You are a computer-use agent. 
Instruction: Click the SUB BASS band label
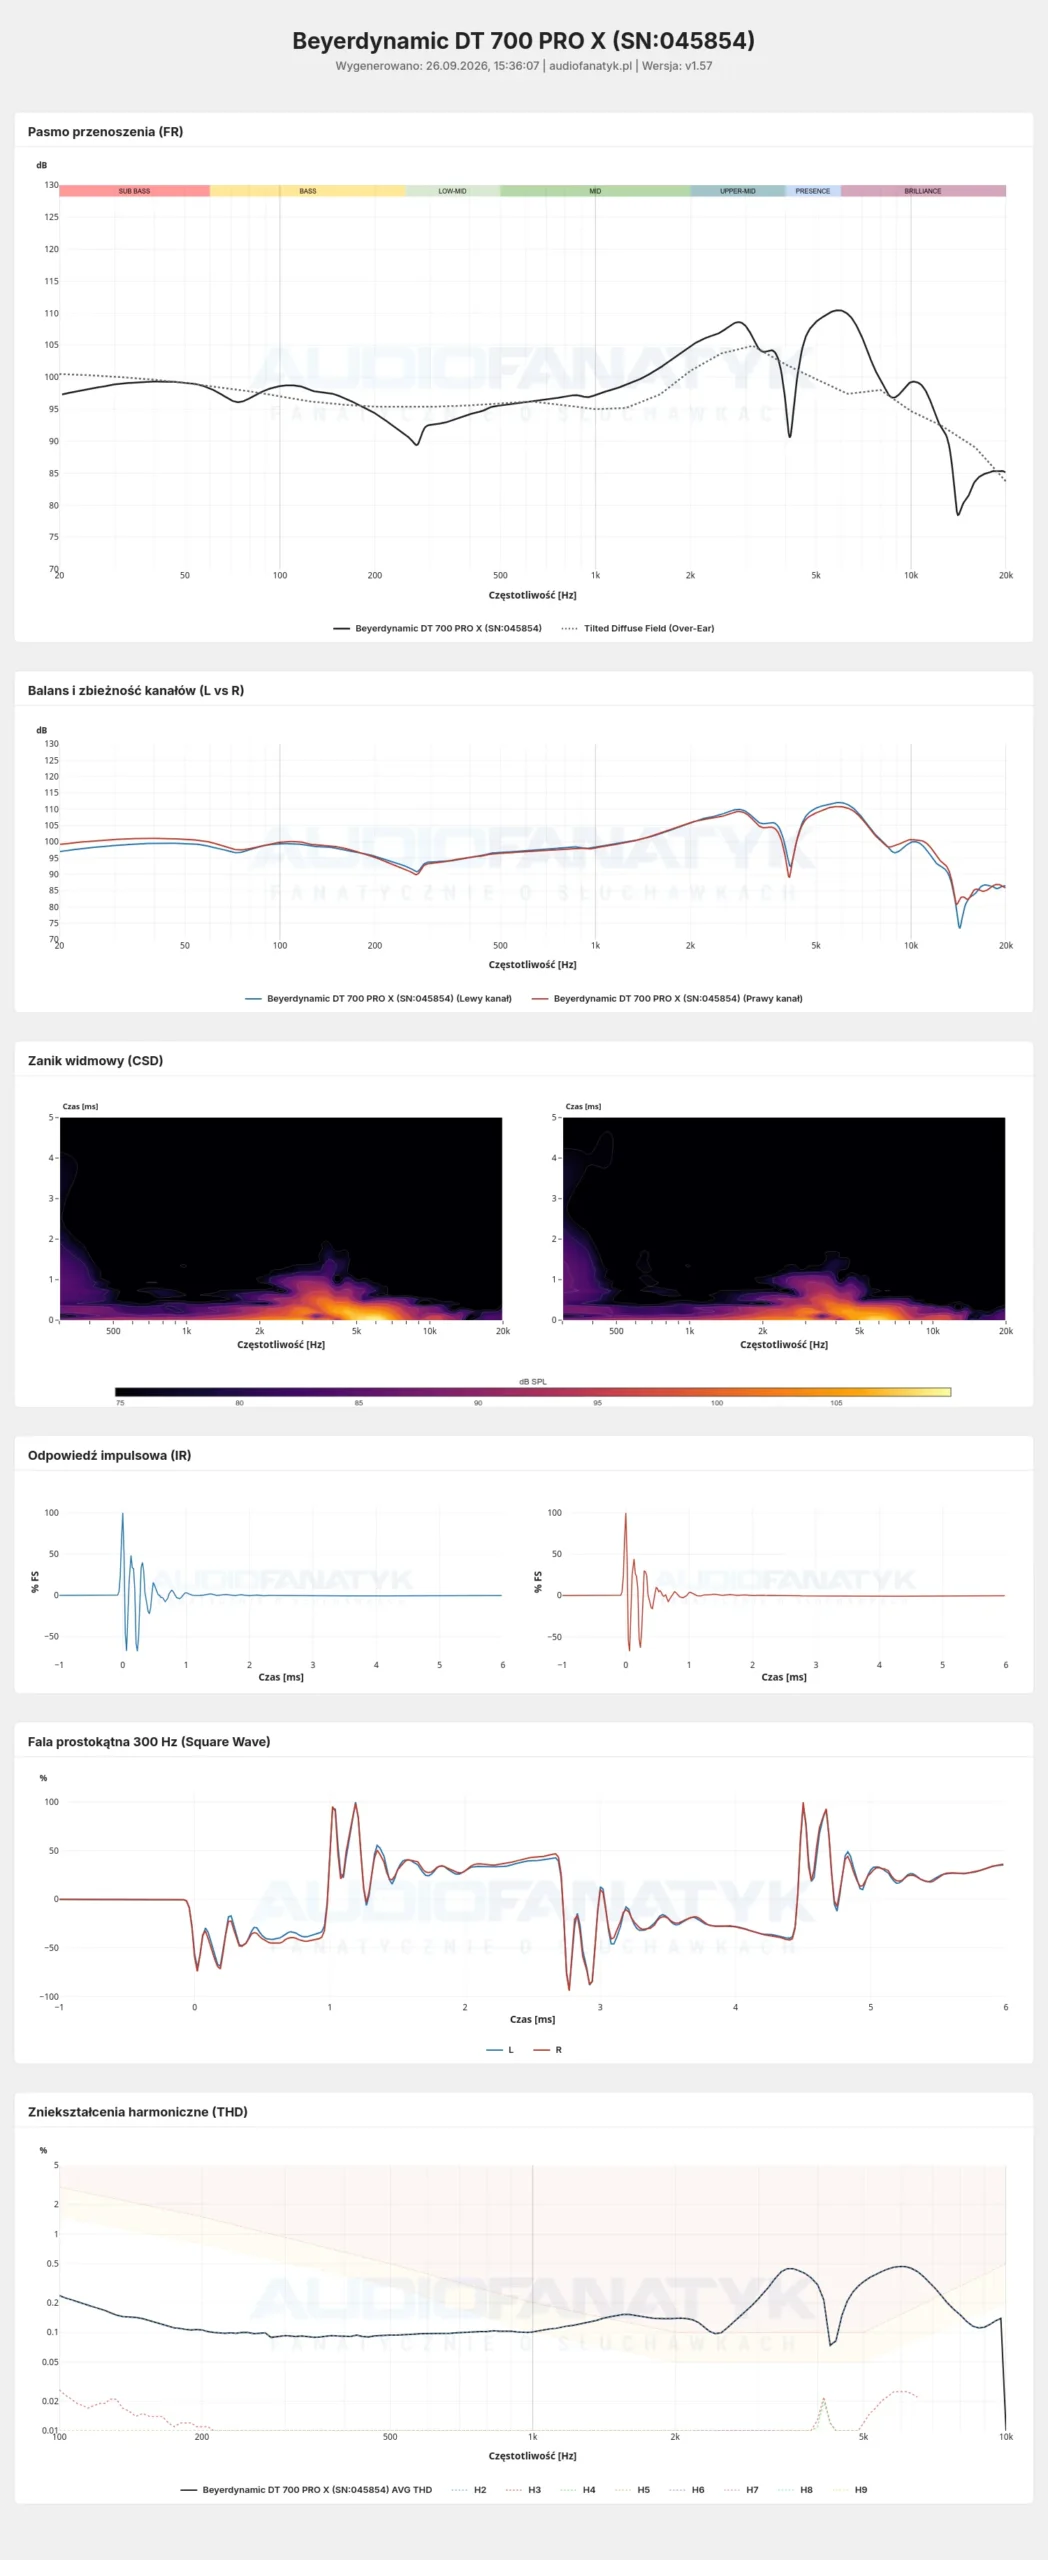(134, 191)
